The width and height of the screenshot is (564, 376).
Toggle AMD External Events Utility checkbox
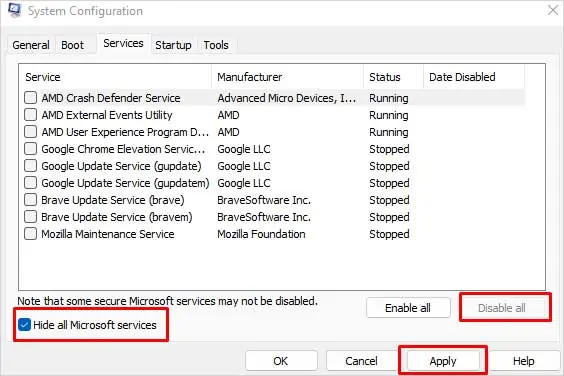[x=31, y=114]
